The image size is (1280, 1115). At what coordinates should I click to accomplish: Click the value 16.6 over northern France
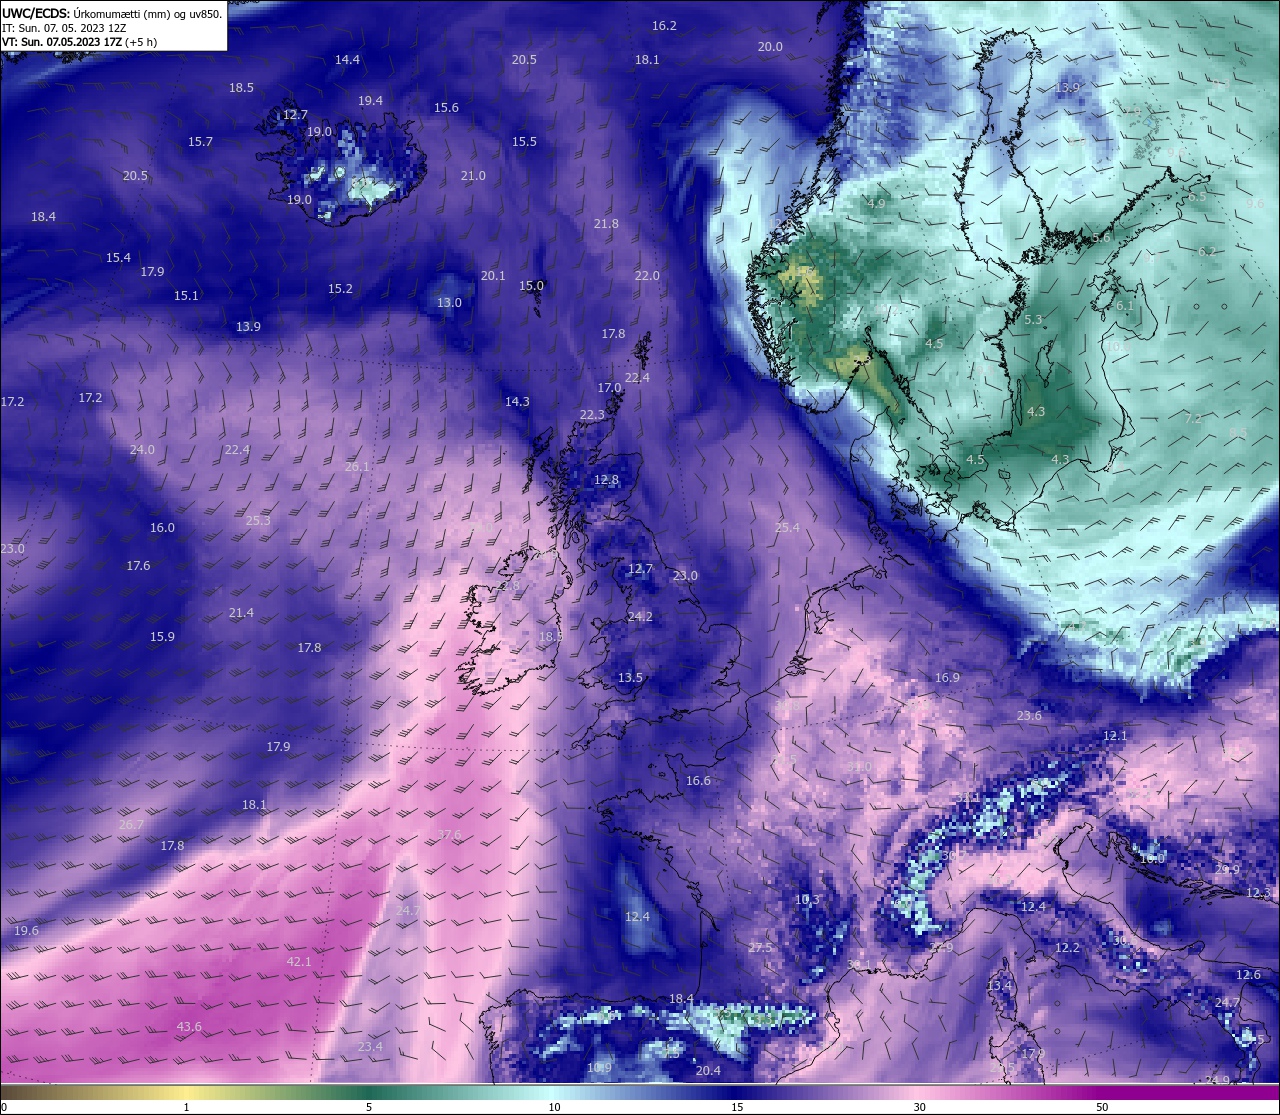coord(698,781)
